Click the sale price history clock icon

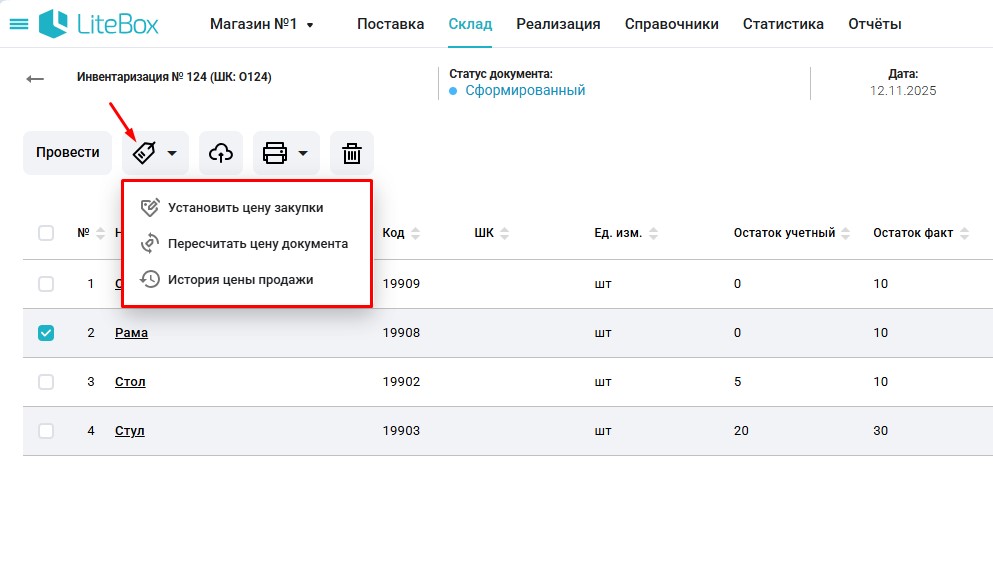tap(150, 279)
